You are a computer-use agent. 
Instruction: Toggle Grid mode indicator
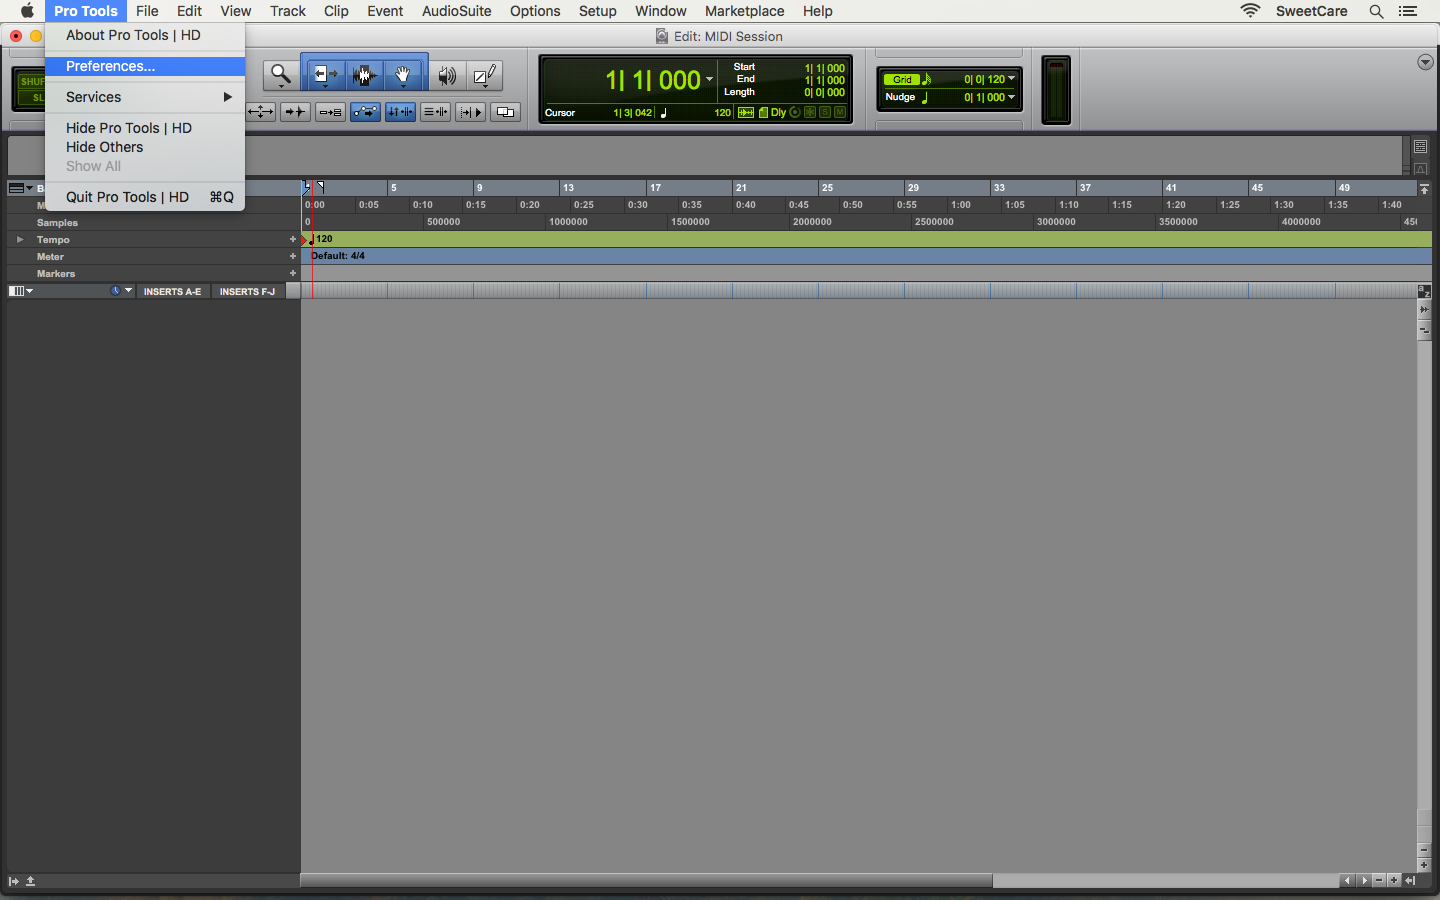(x=902, y=79)
